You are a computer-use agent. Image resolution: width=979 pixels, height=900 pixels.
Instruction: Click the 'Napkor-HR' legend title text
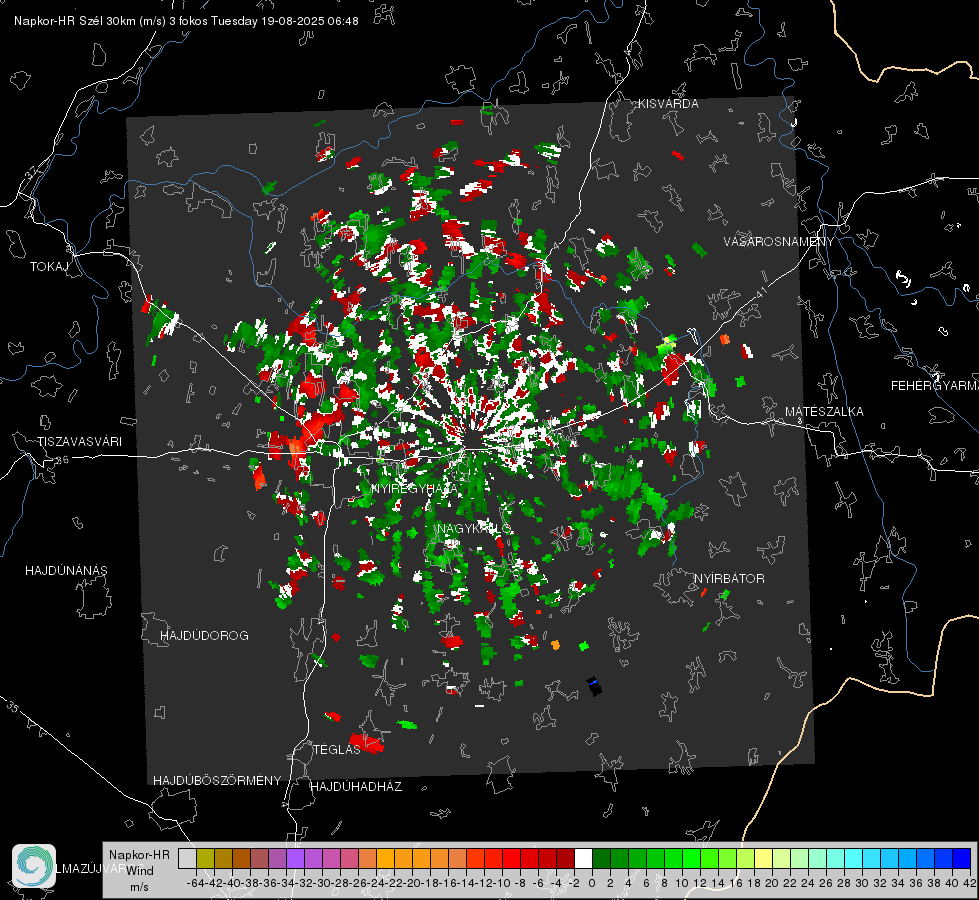click(139, 855)
